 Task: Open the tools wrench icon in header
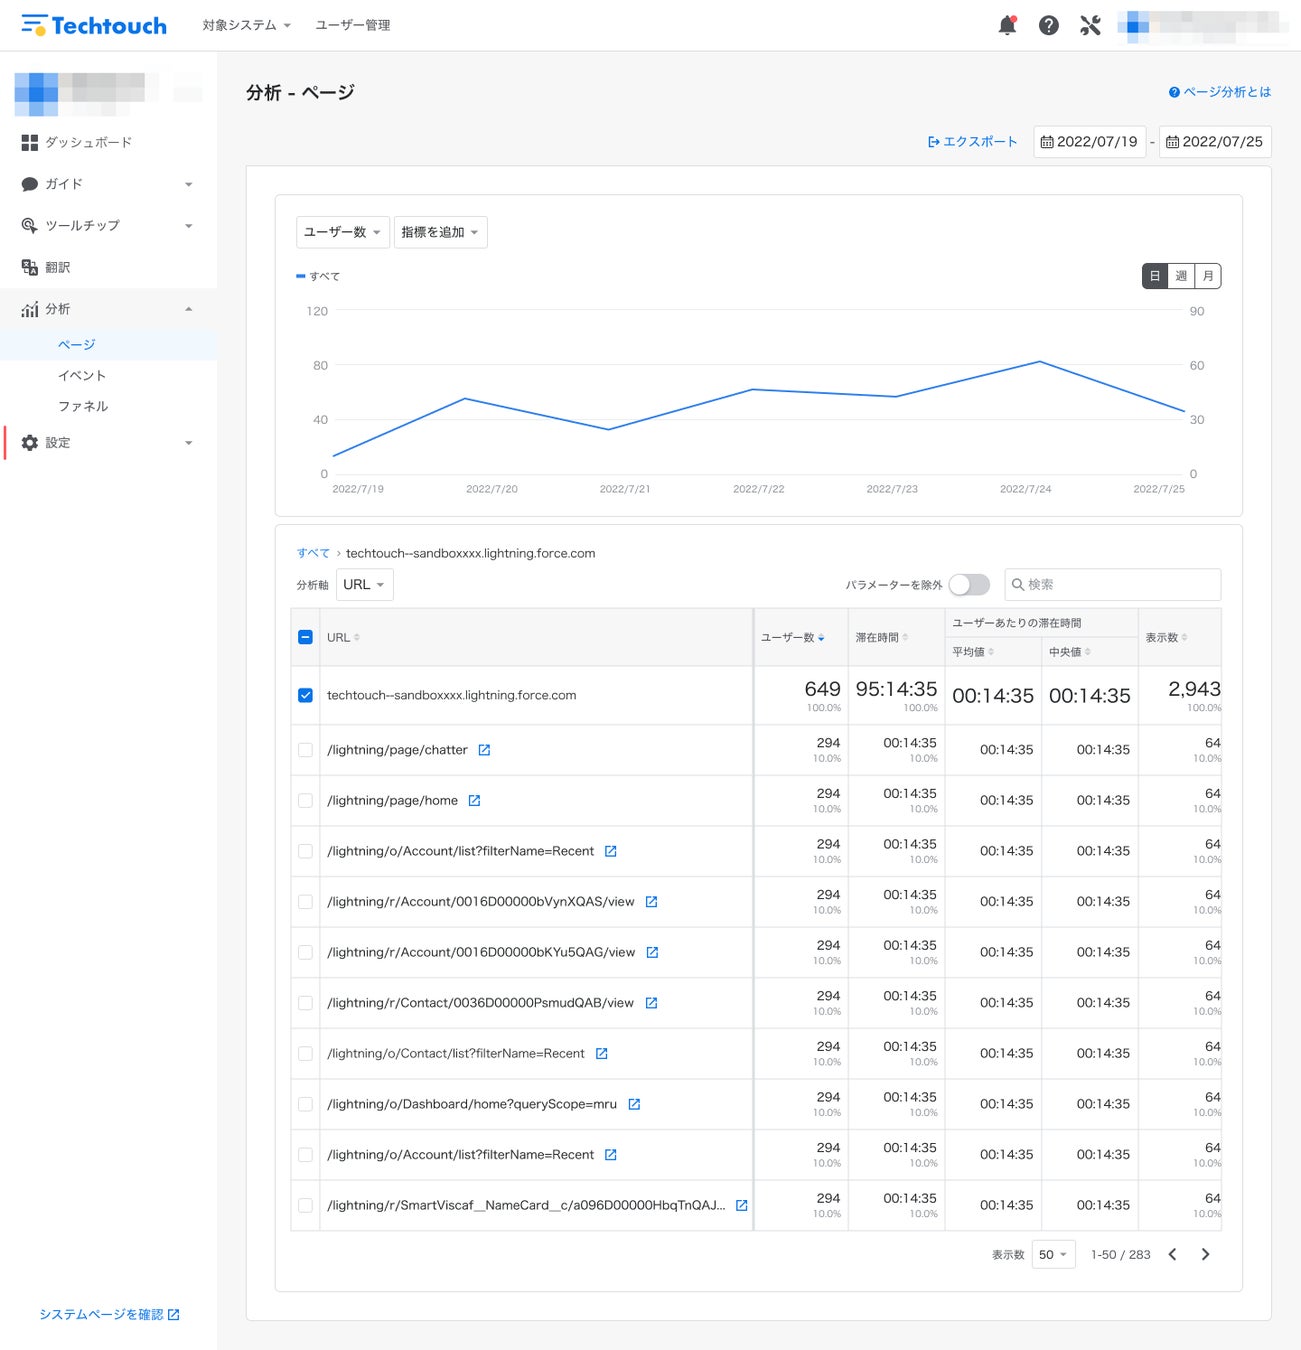coord(1090,25)
